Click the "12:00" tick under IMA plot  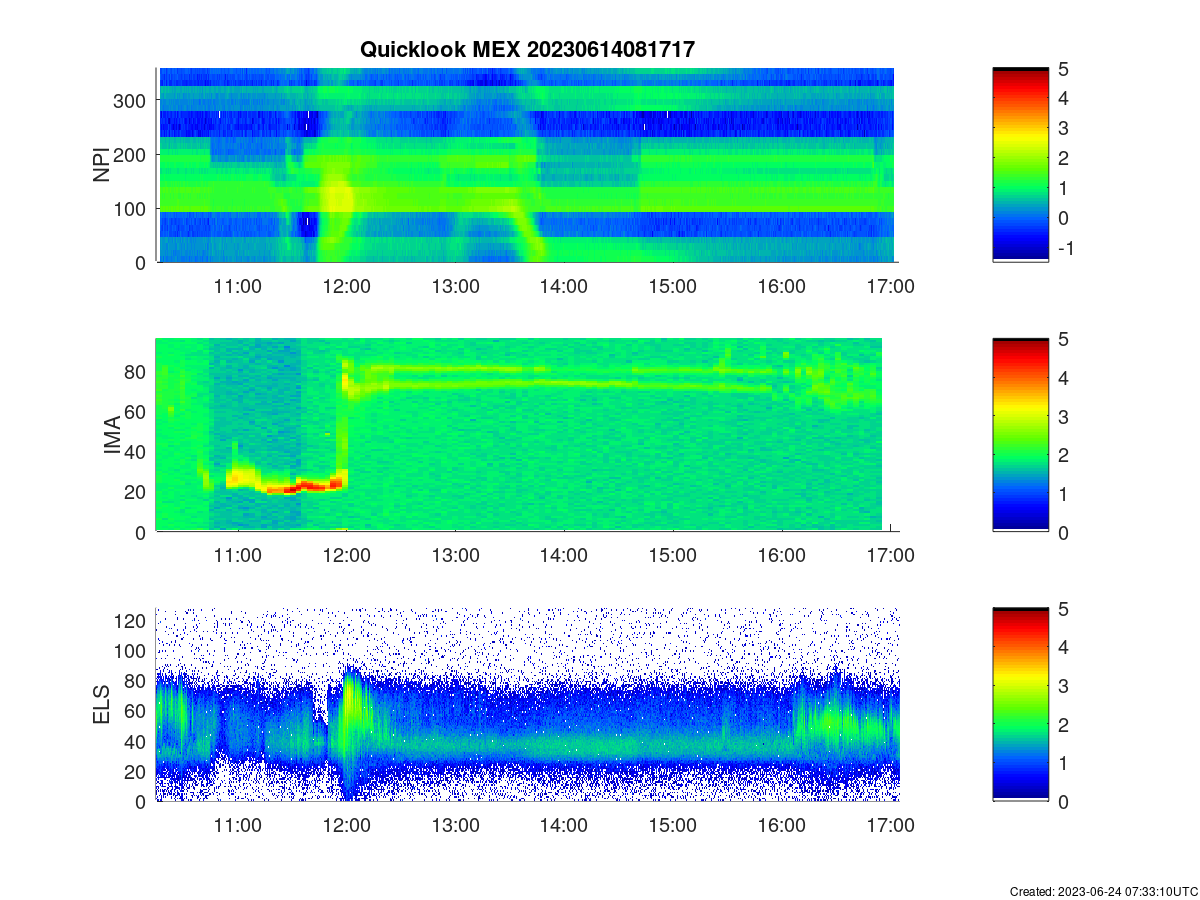(x=347, y=556)
